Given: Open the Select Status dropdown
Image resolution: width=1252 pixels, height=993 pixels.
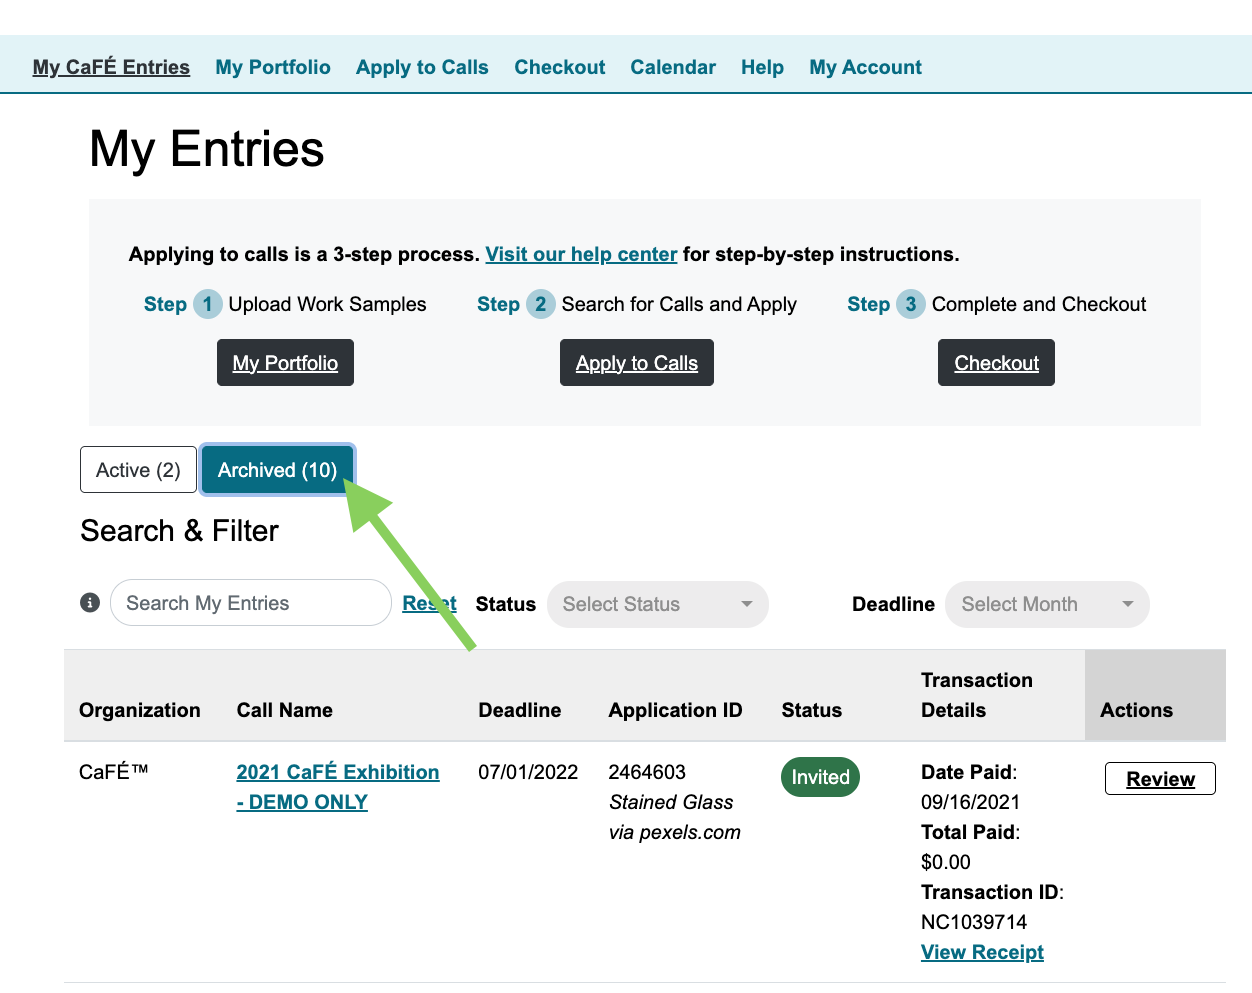Looking at the screenshot, I should [x=657, y=604].
